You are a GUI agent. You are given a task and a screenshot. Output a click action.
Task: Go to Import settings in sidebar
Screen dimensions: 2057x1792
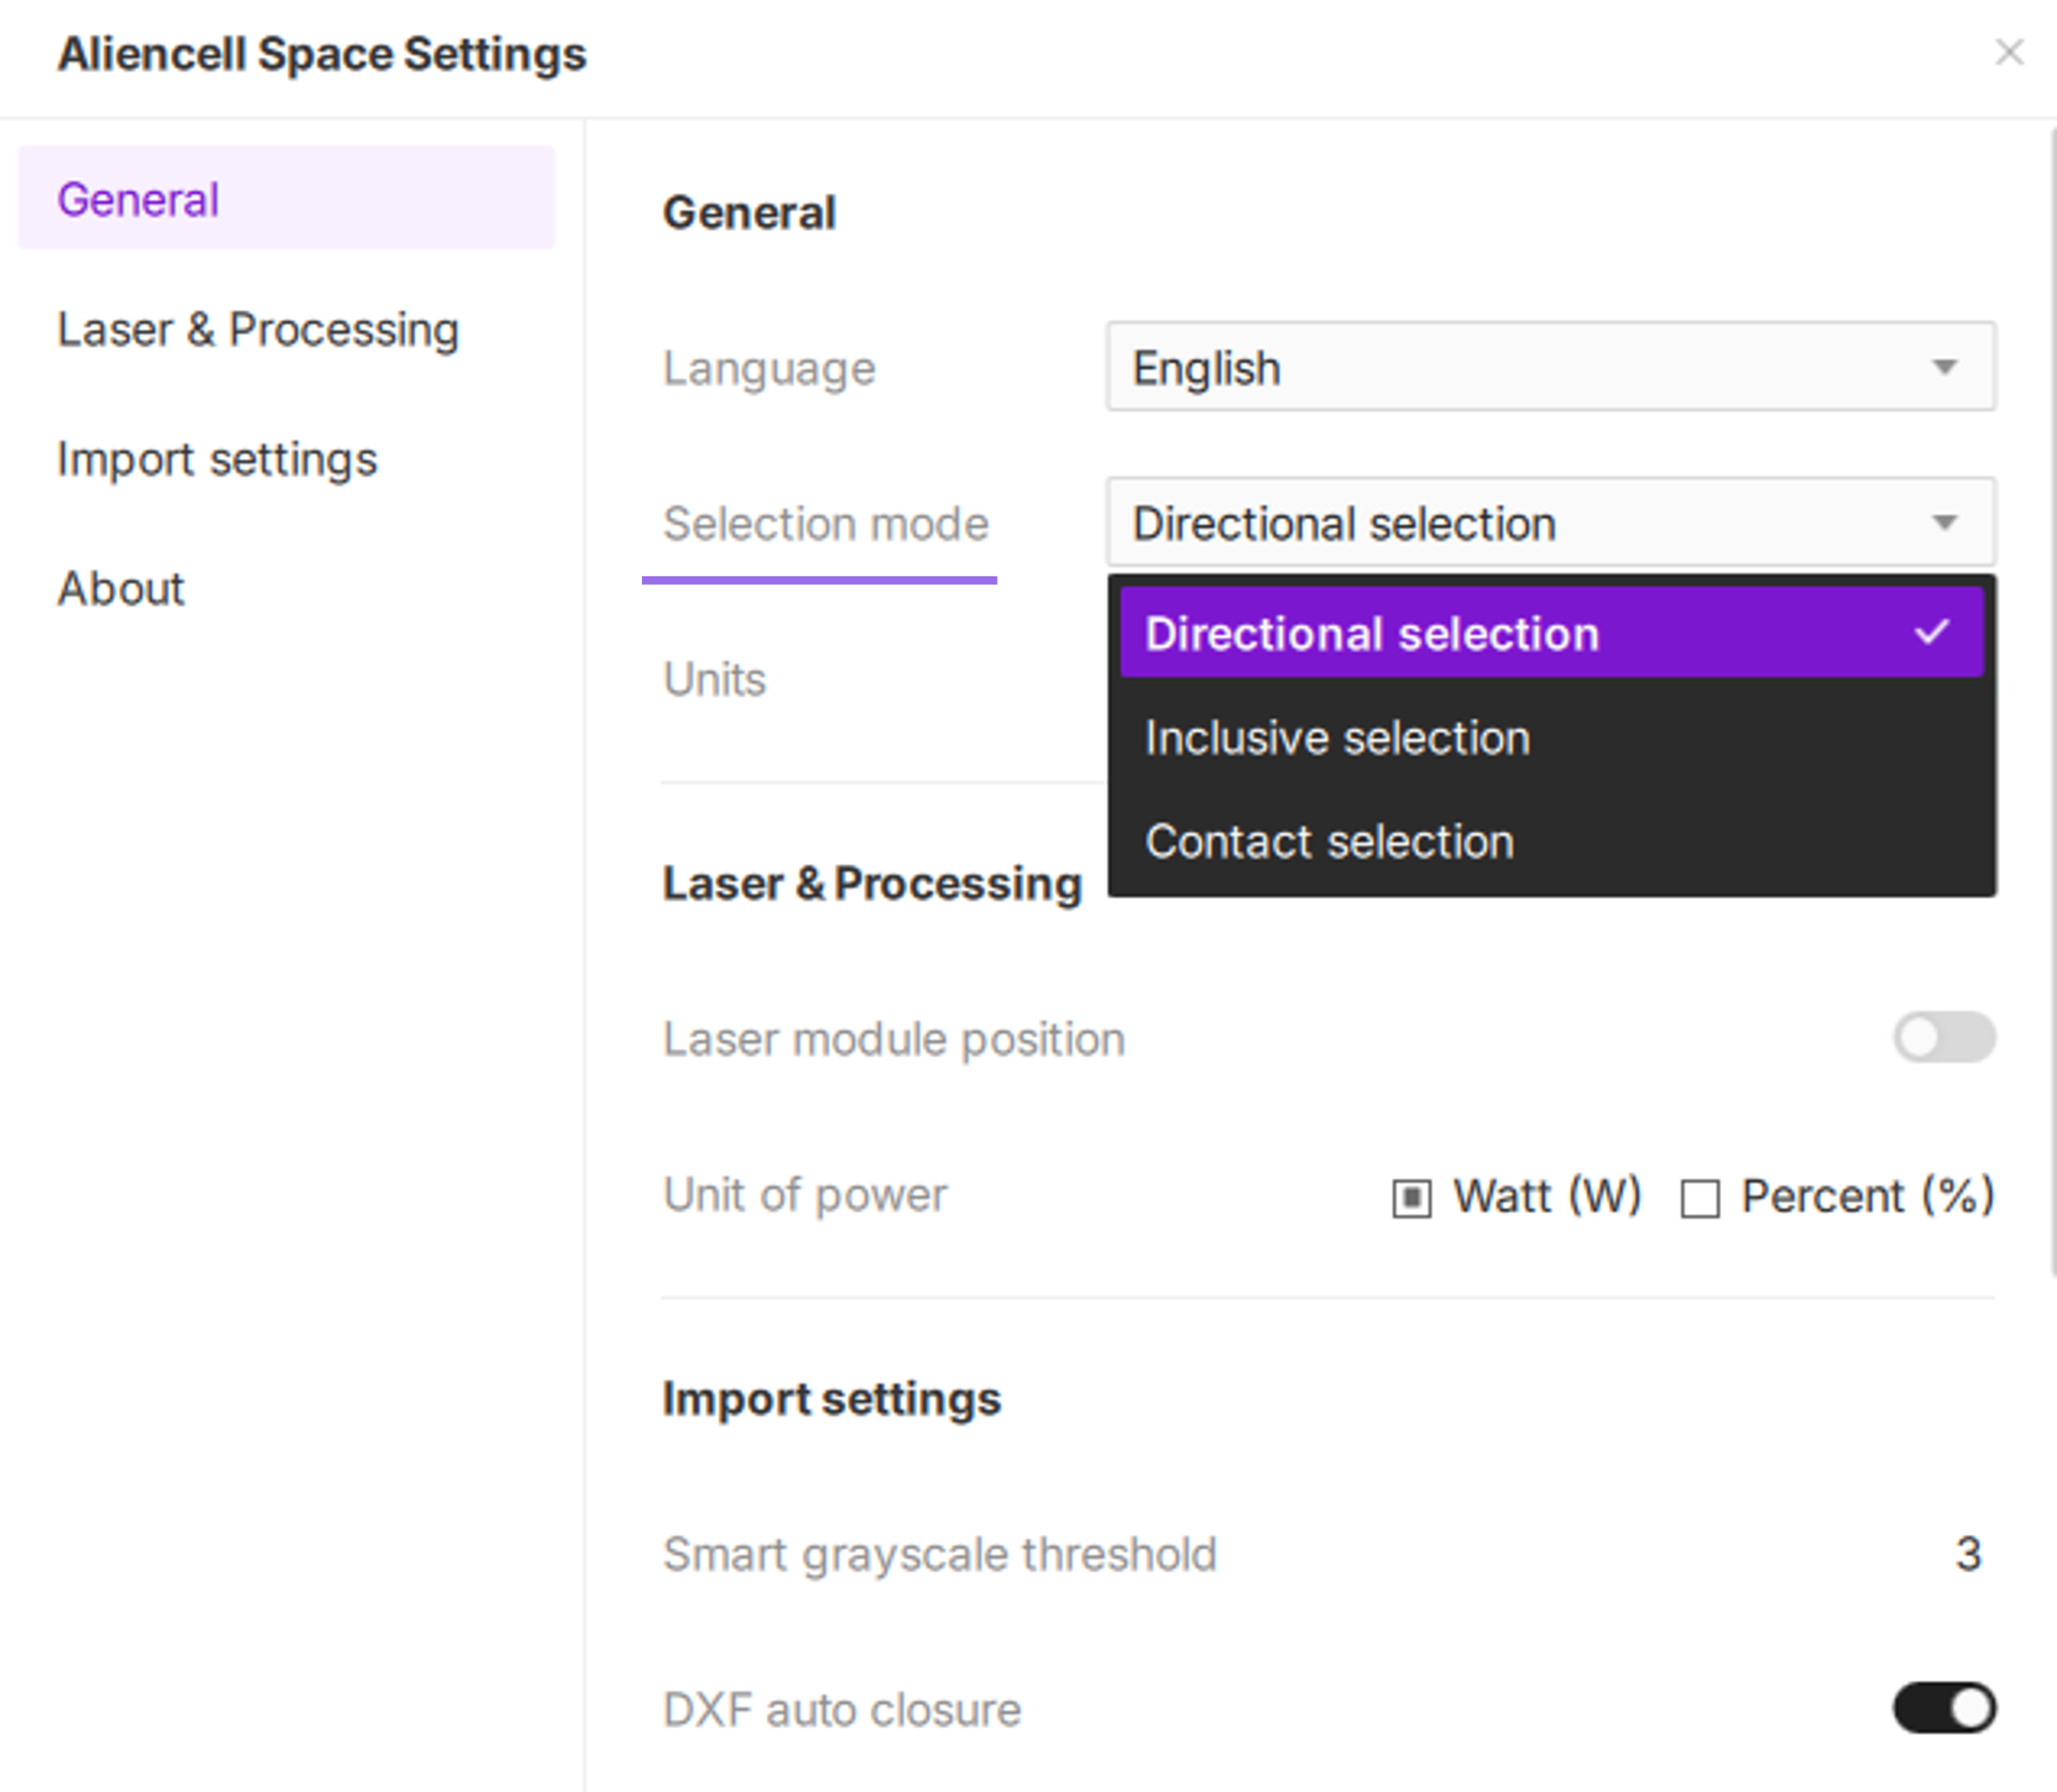pos(217,459)
